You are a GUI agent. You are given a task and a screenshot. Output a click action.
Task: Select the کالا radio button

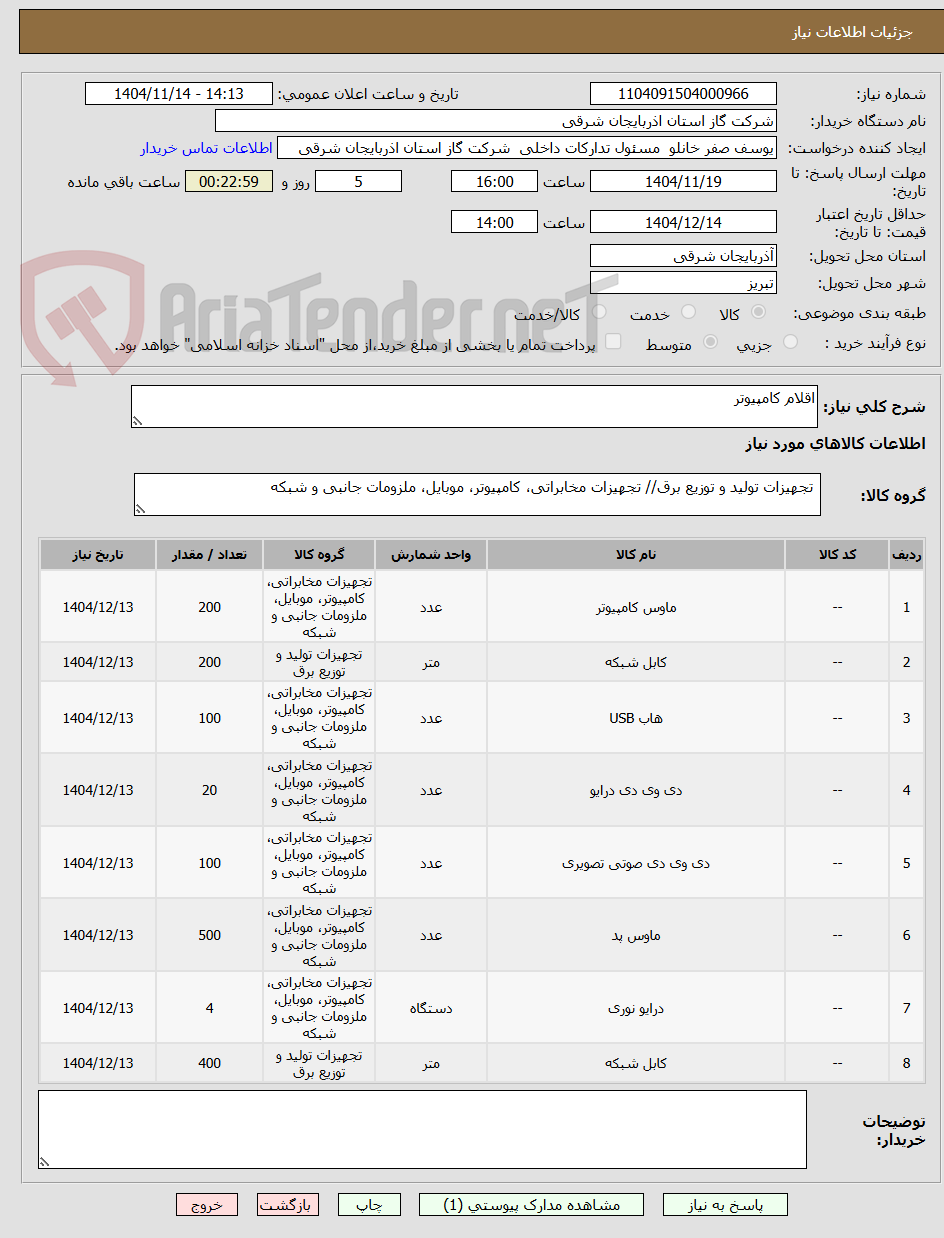click(x=758, y=313)
